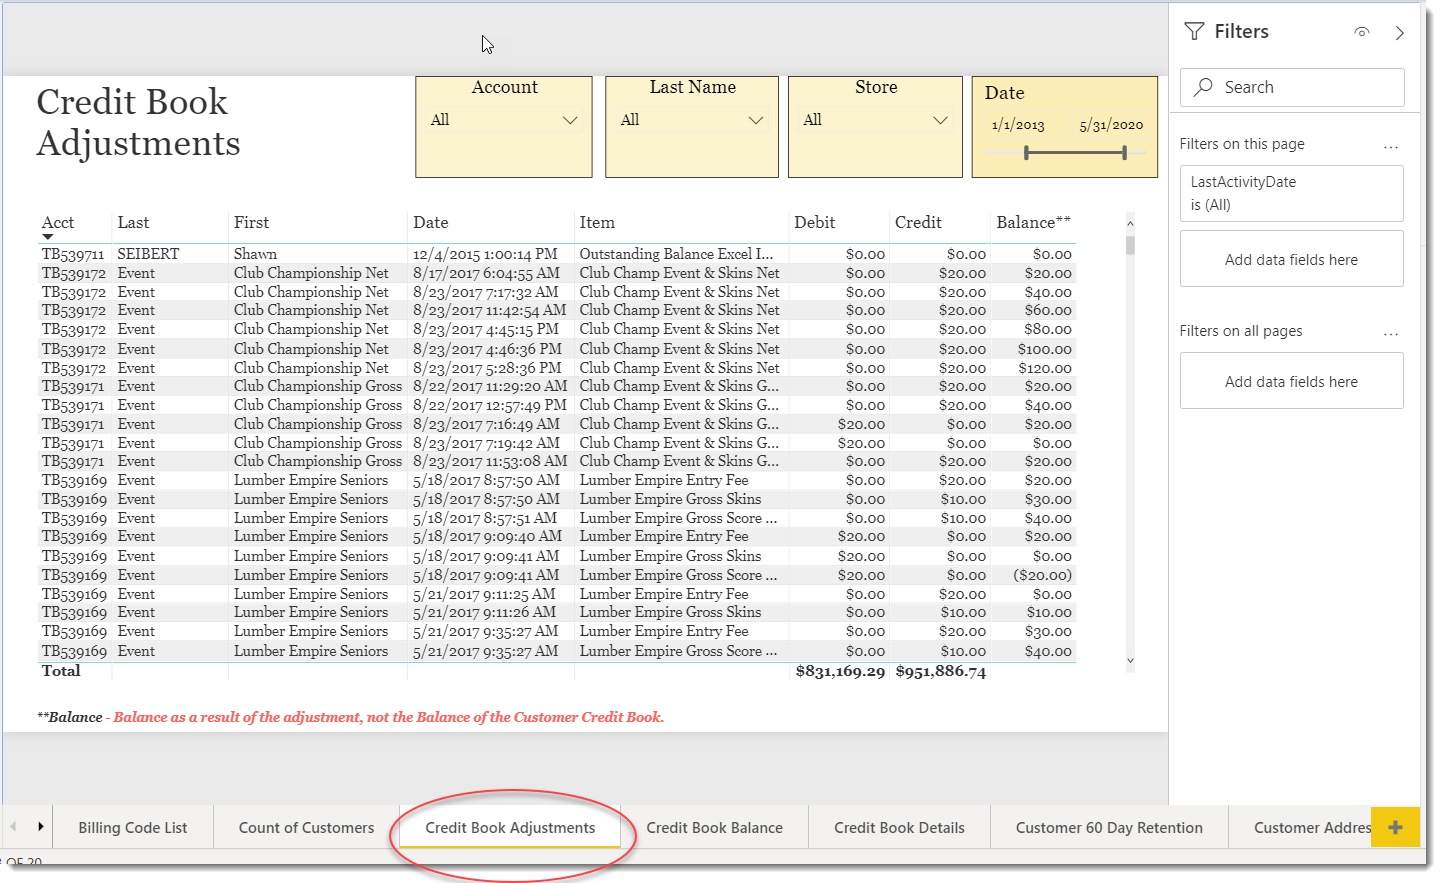Sort the table by First column header
1441x883 pixels.
[x=251, y=223]
